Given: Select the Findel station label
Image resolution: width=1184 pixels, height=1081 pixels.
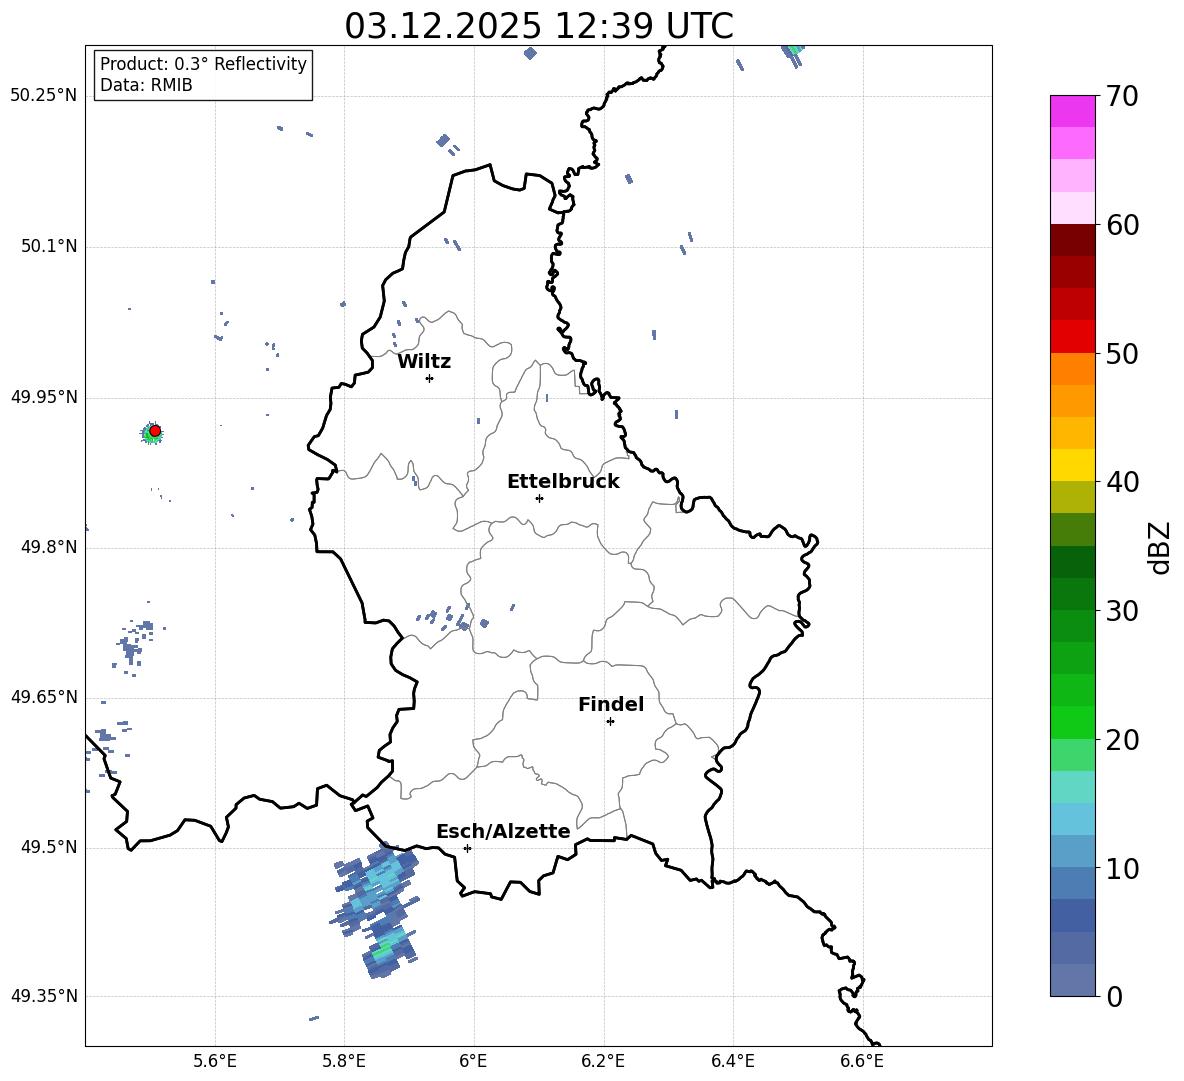Looking at the screenshot, I should pyautogui.click(x=611, y=704).
